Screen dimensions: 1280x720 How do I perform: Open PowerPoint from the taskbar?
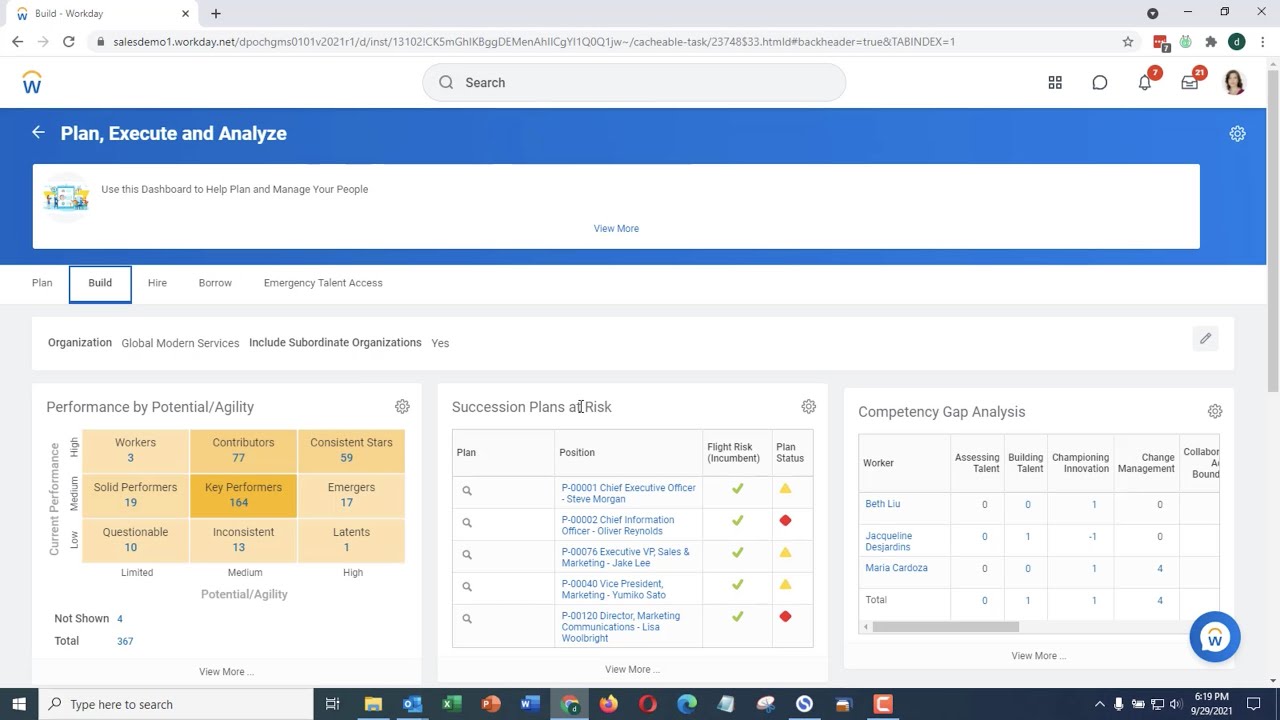tap(490, 704)
